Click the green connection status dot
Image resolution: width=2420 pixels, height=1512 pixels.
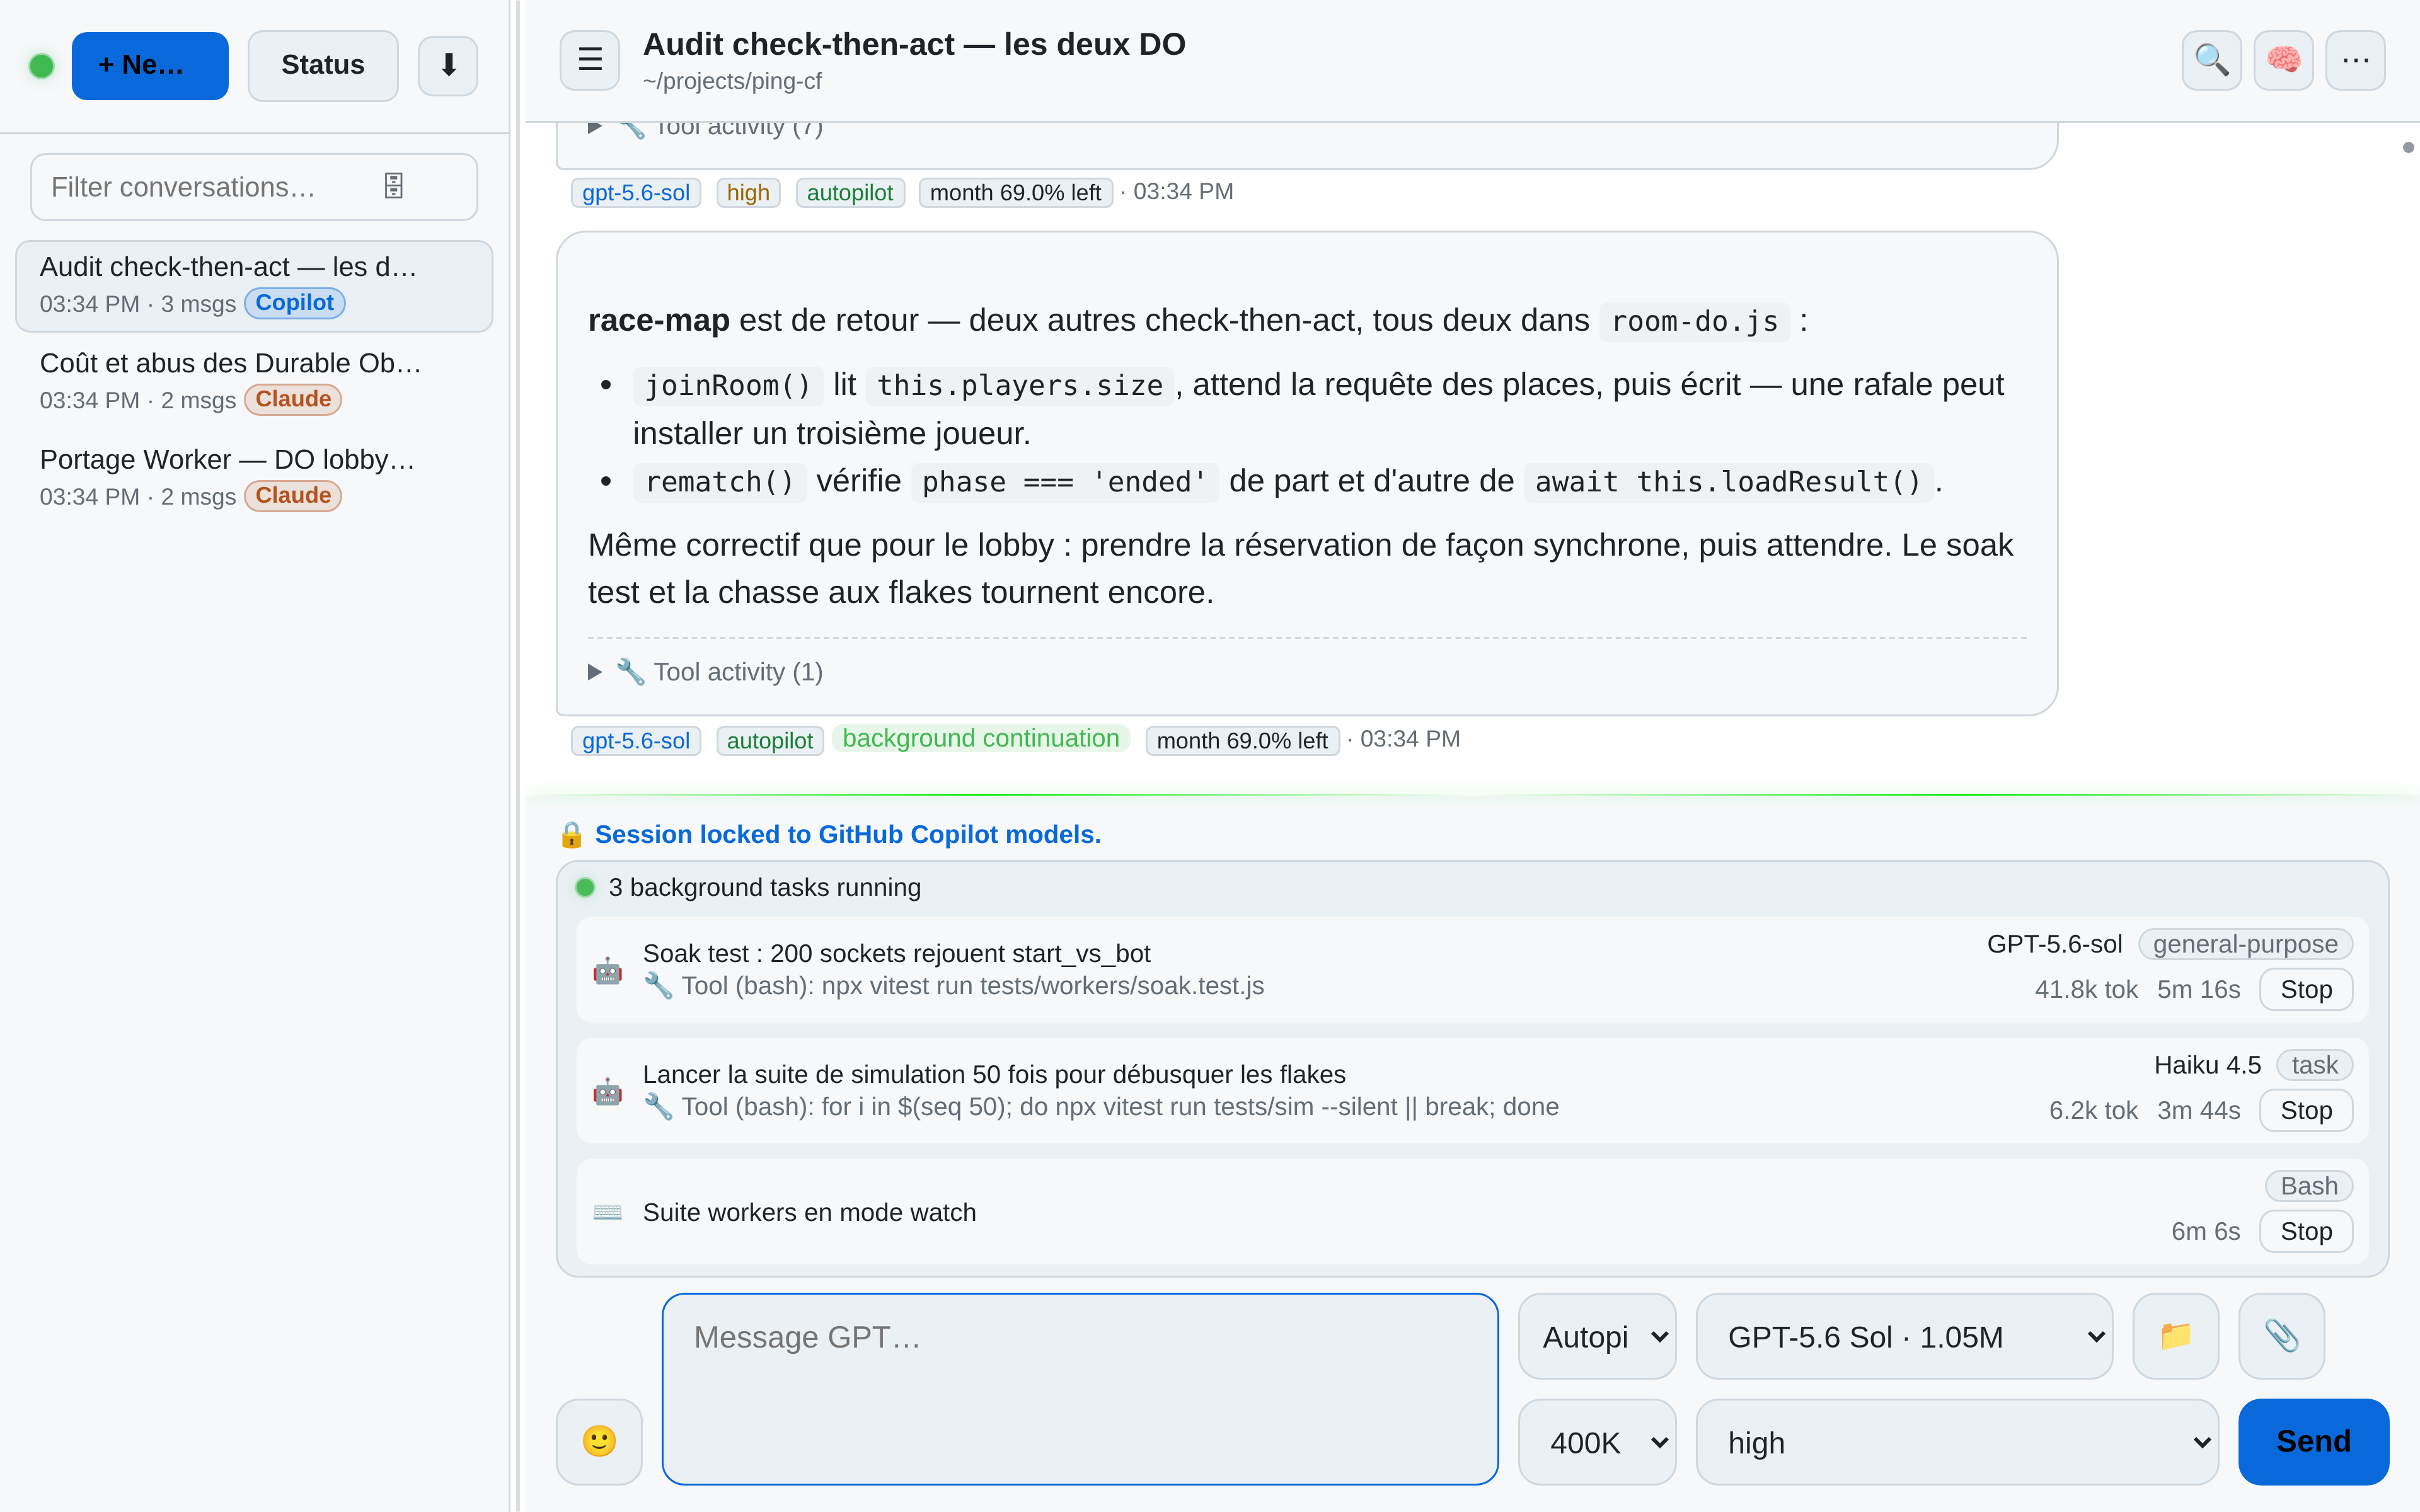point(41,66)
